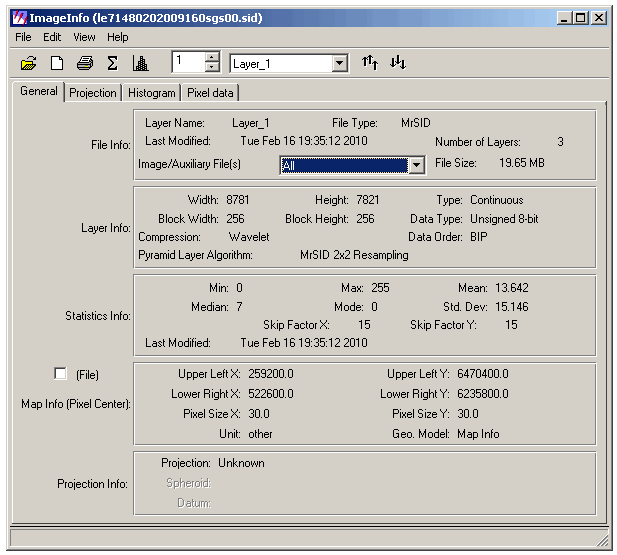Image resolution: width=617 pixels, height=555 pixels.
Task: Toggle the (File) checkbox
Action: click(x=60, y=374)
